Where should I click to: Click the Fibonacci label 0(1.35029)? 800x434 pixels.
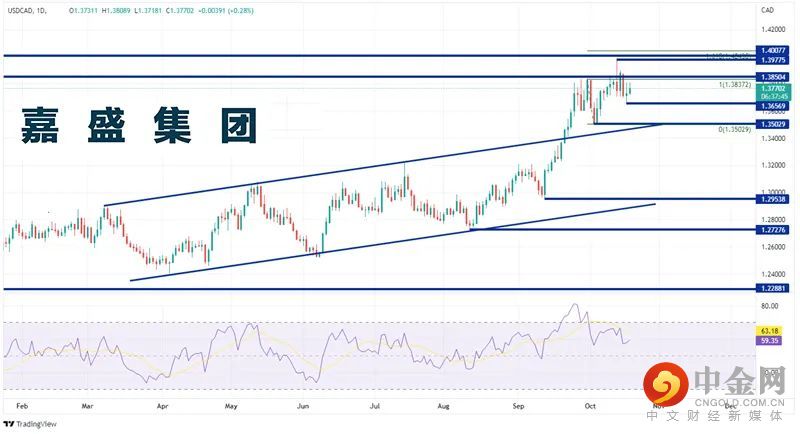[x=735, y=130]
